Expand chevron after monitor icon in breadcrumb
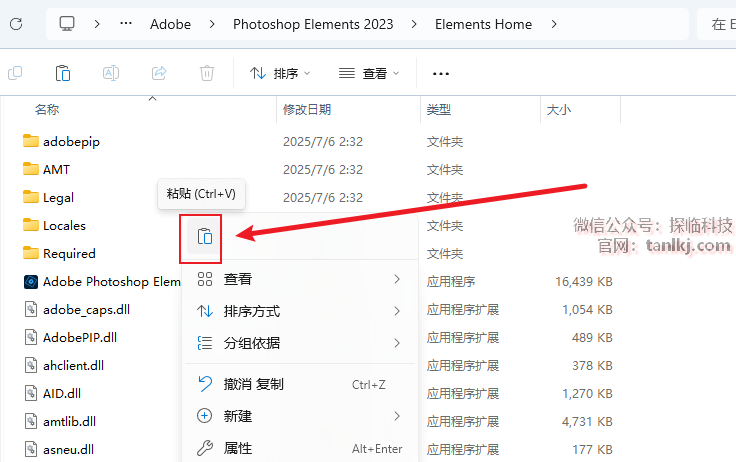736x462 pixels. 97,24
